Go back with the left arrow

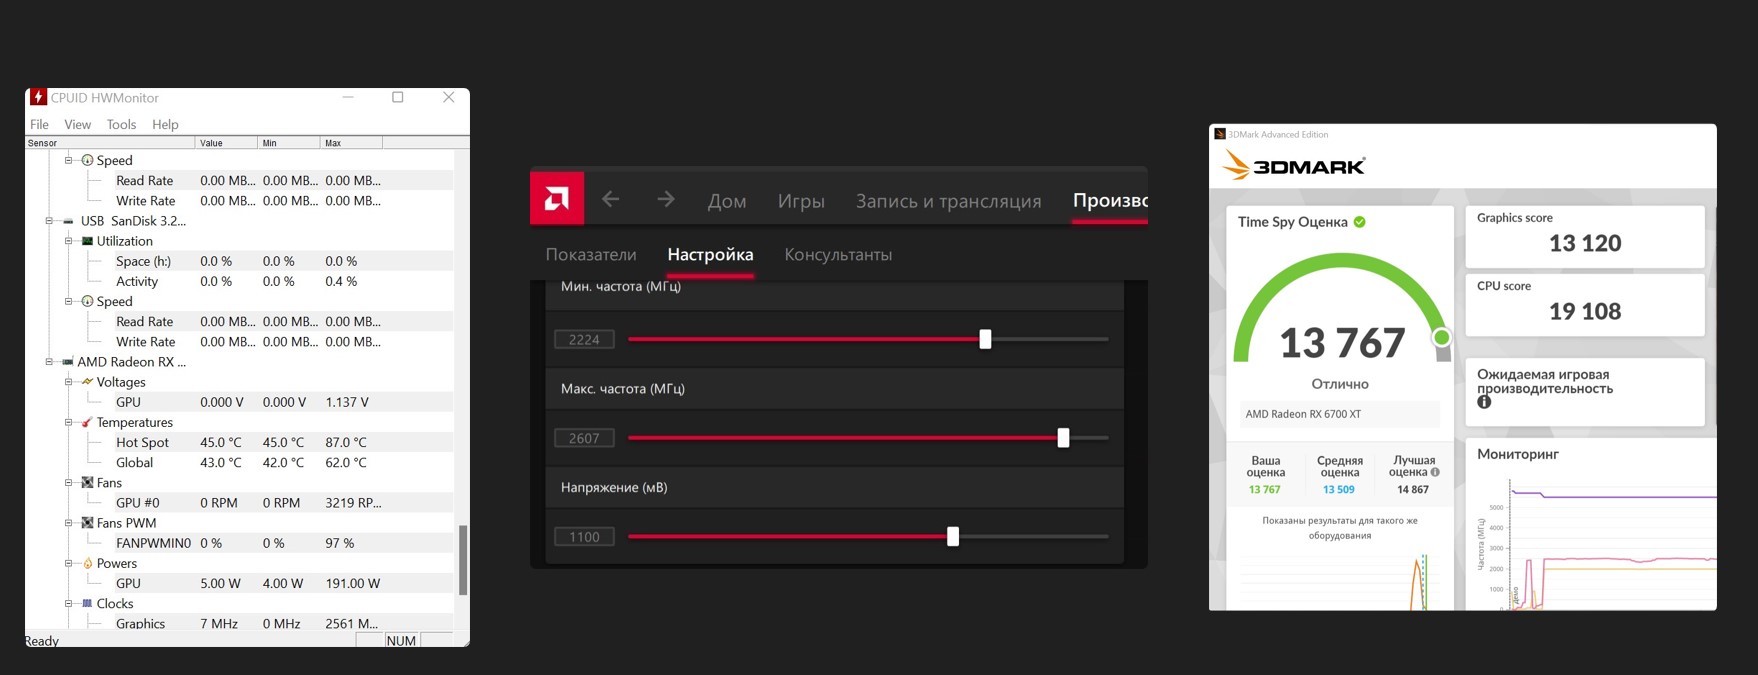(611, 200)
